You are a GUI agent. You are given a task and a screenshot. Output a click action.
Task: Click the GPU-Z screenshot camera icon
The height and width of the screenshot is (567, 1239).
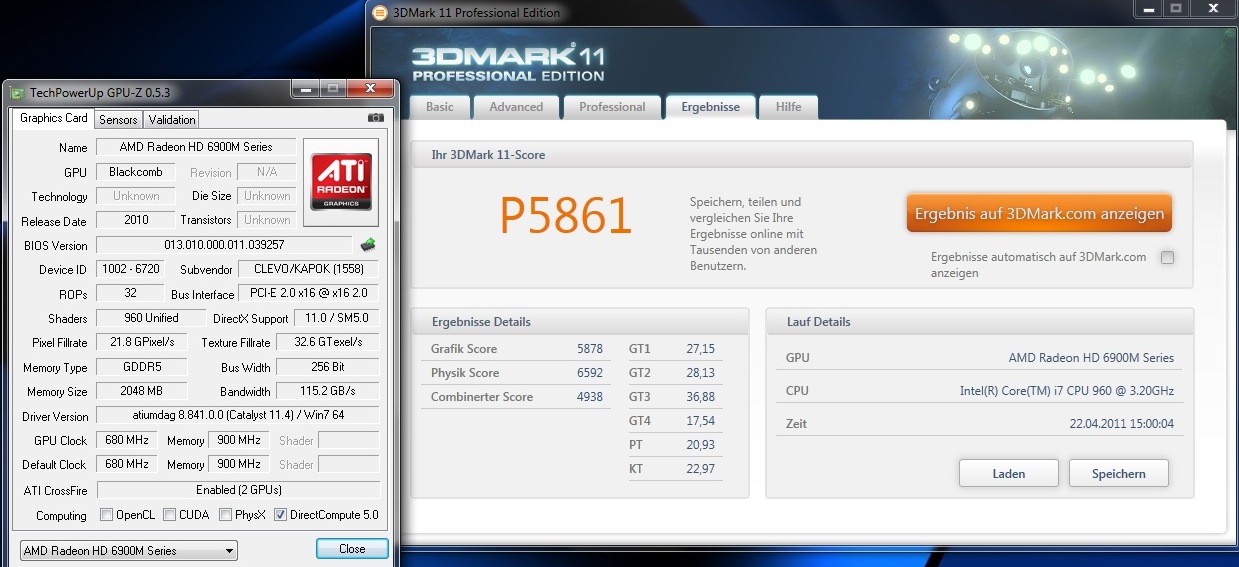coord(375,118)
